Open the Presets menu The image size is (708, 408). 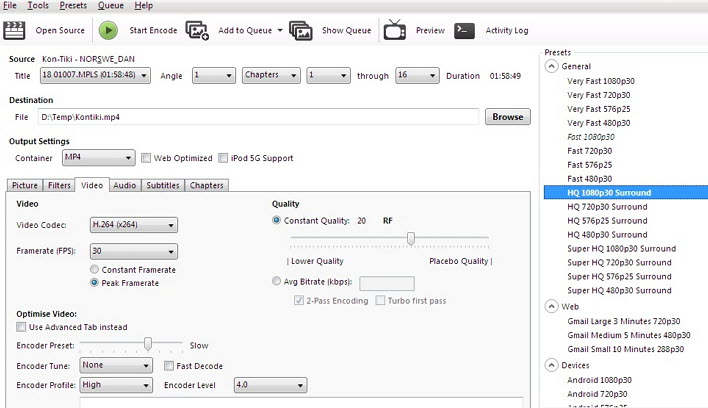pos(73,5)
